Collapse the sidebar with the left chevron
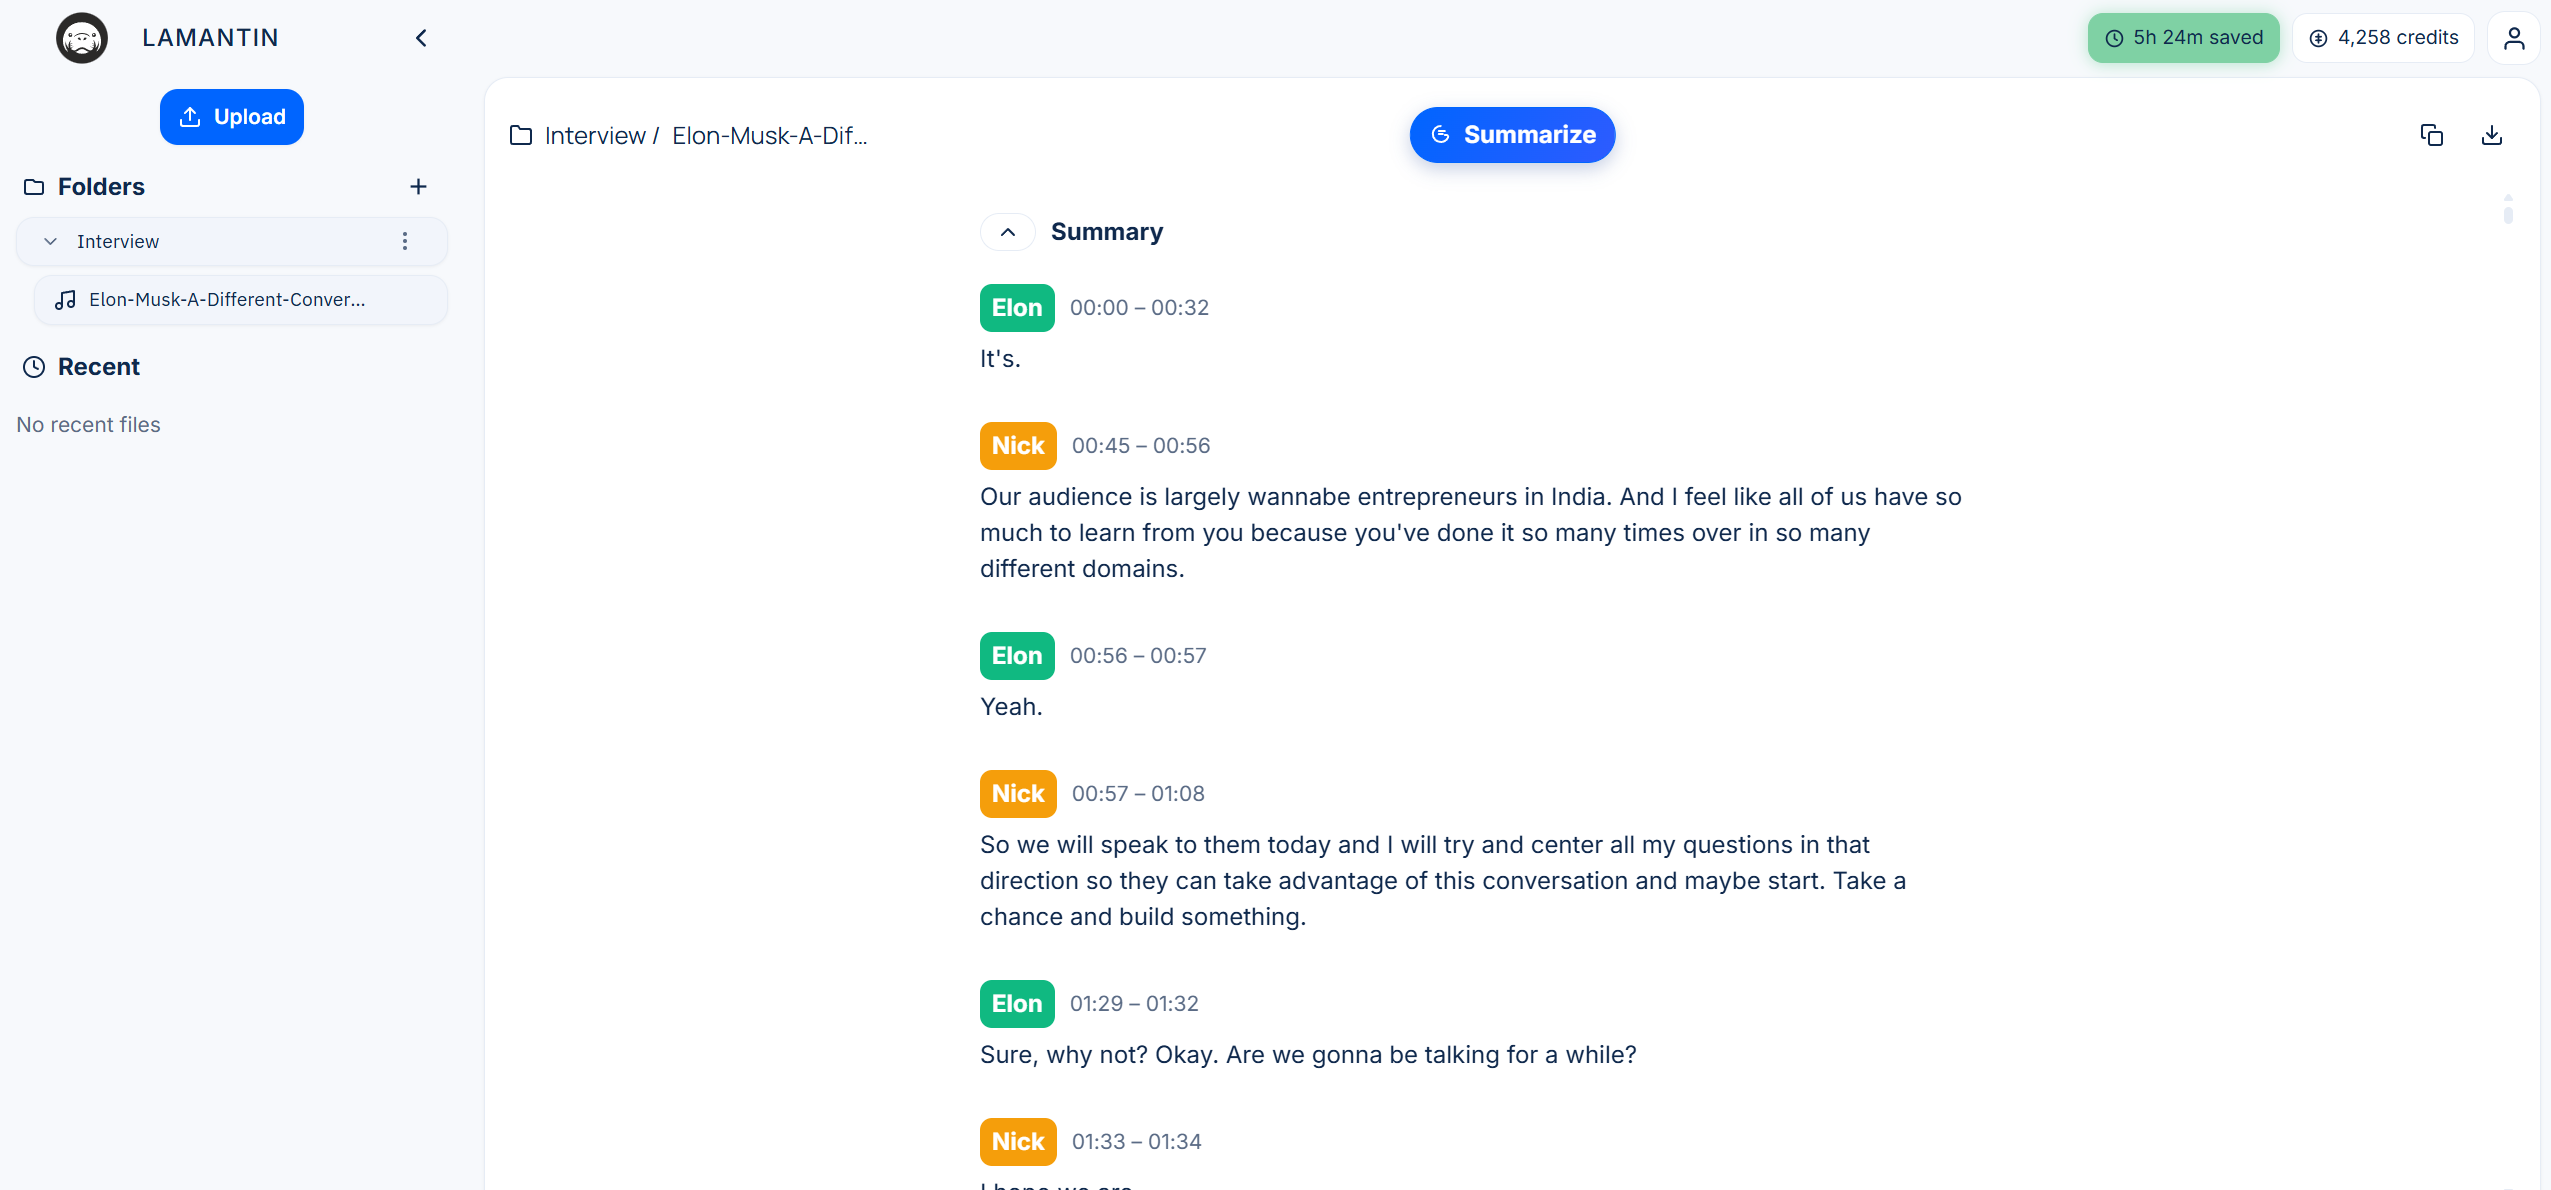Screen dimensions: 2551x1190 [421, 38]
